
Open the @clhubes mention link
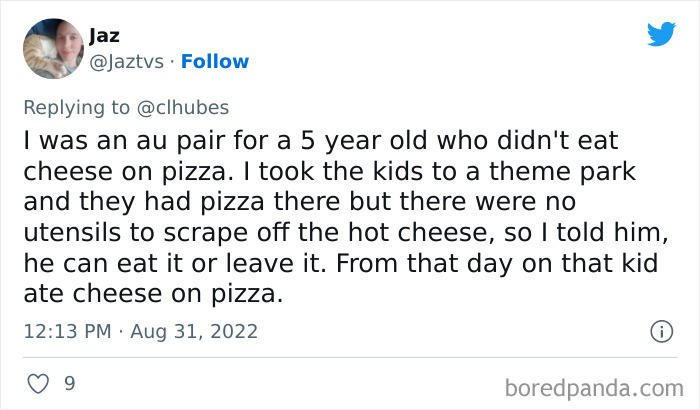click(x=186, y=109)
